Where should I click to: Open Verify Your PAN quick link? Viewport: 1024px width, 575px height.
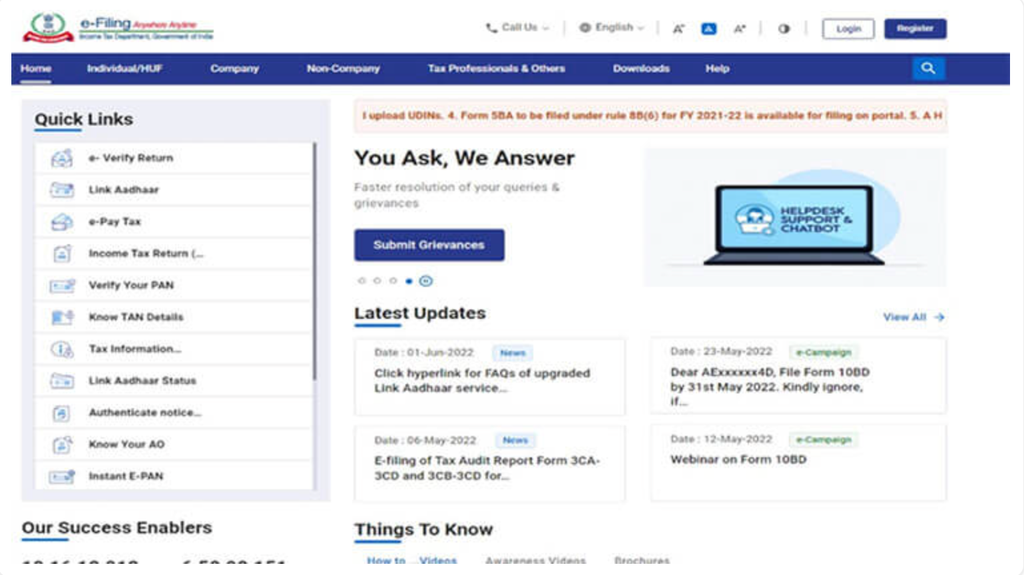click(174, 286)
